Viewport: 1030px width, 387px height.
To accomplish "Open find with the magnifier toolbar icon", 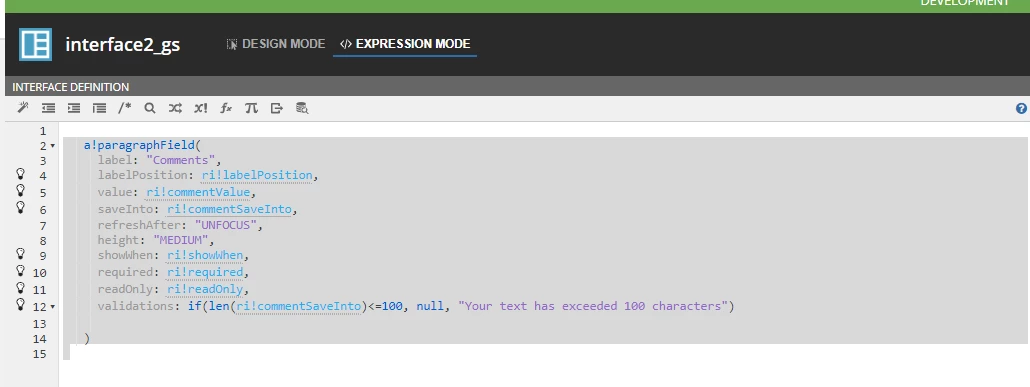I will click(x=150, y=108).
